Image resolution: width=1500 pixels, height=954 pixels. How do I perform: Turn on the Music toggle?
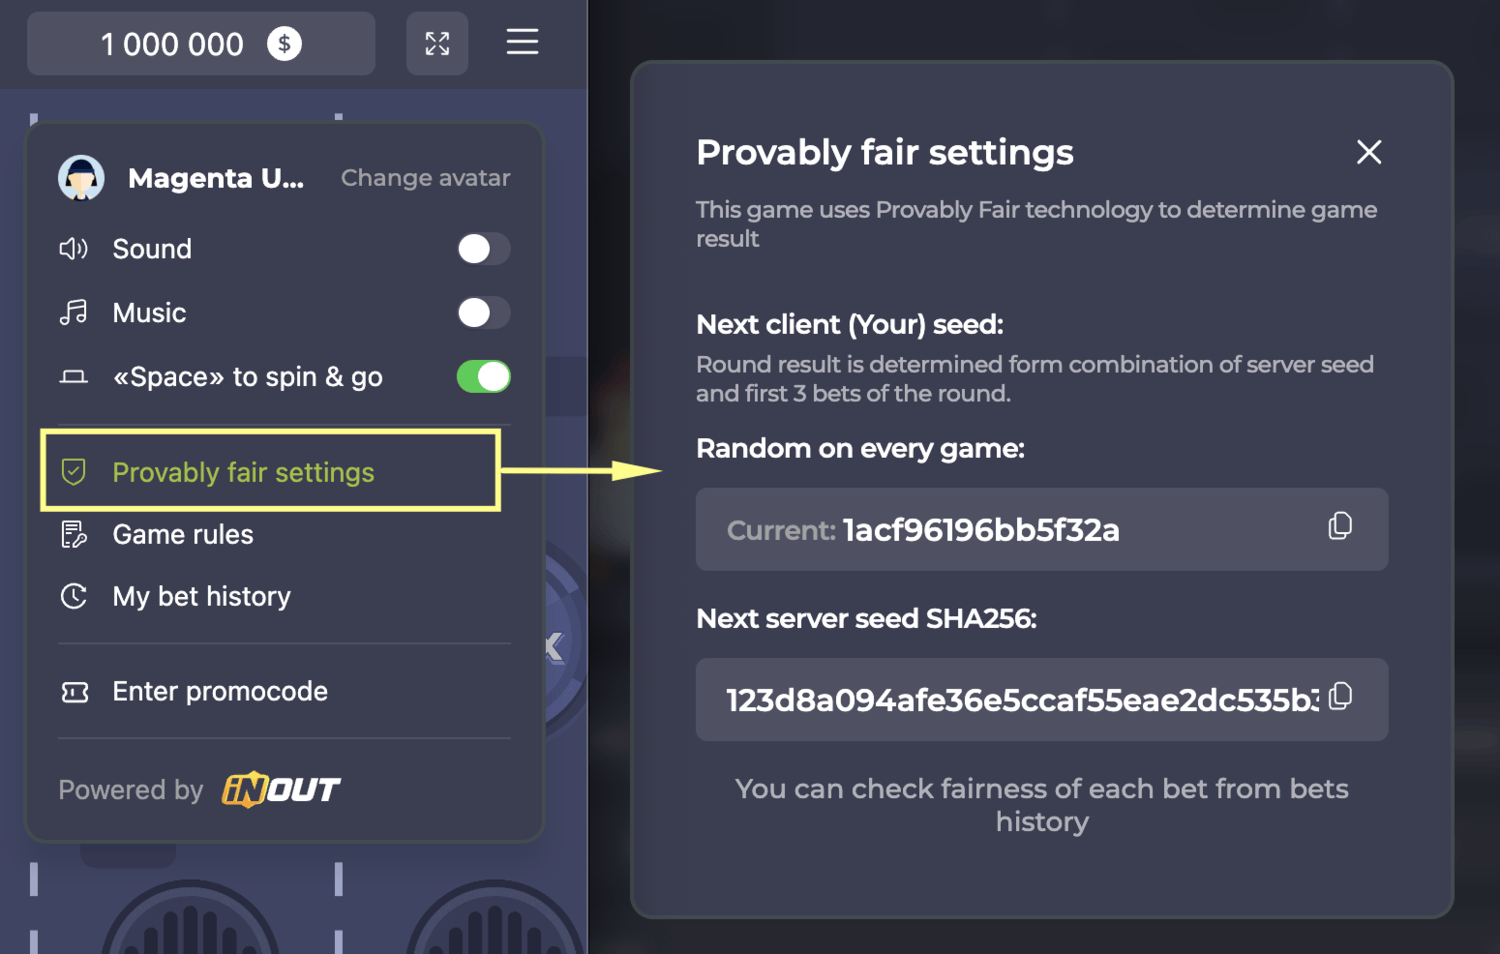pyautogui.click(x=483, y=313)
